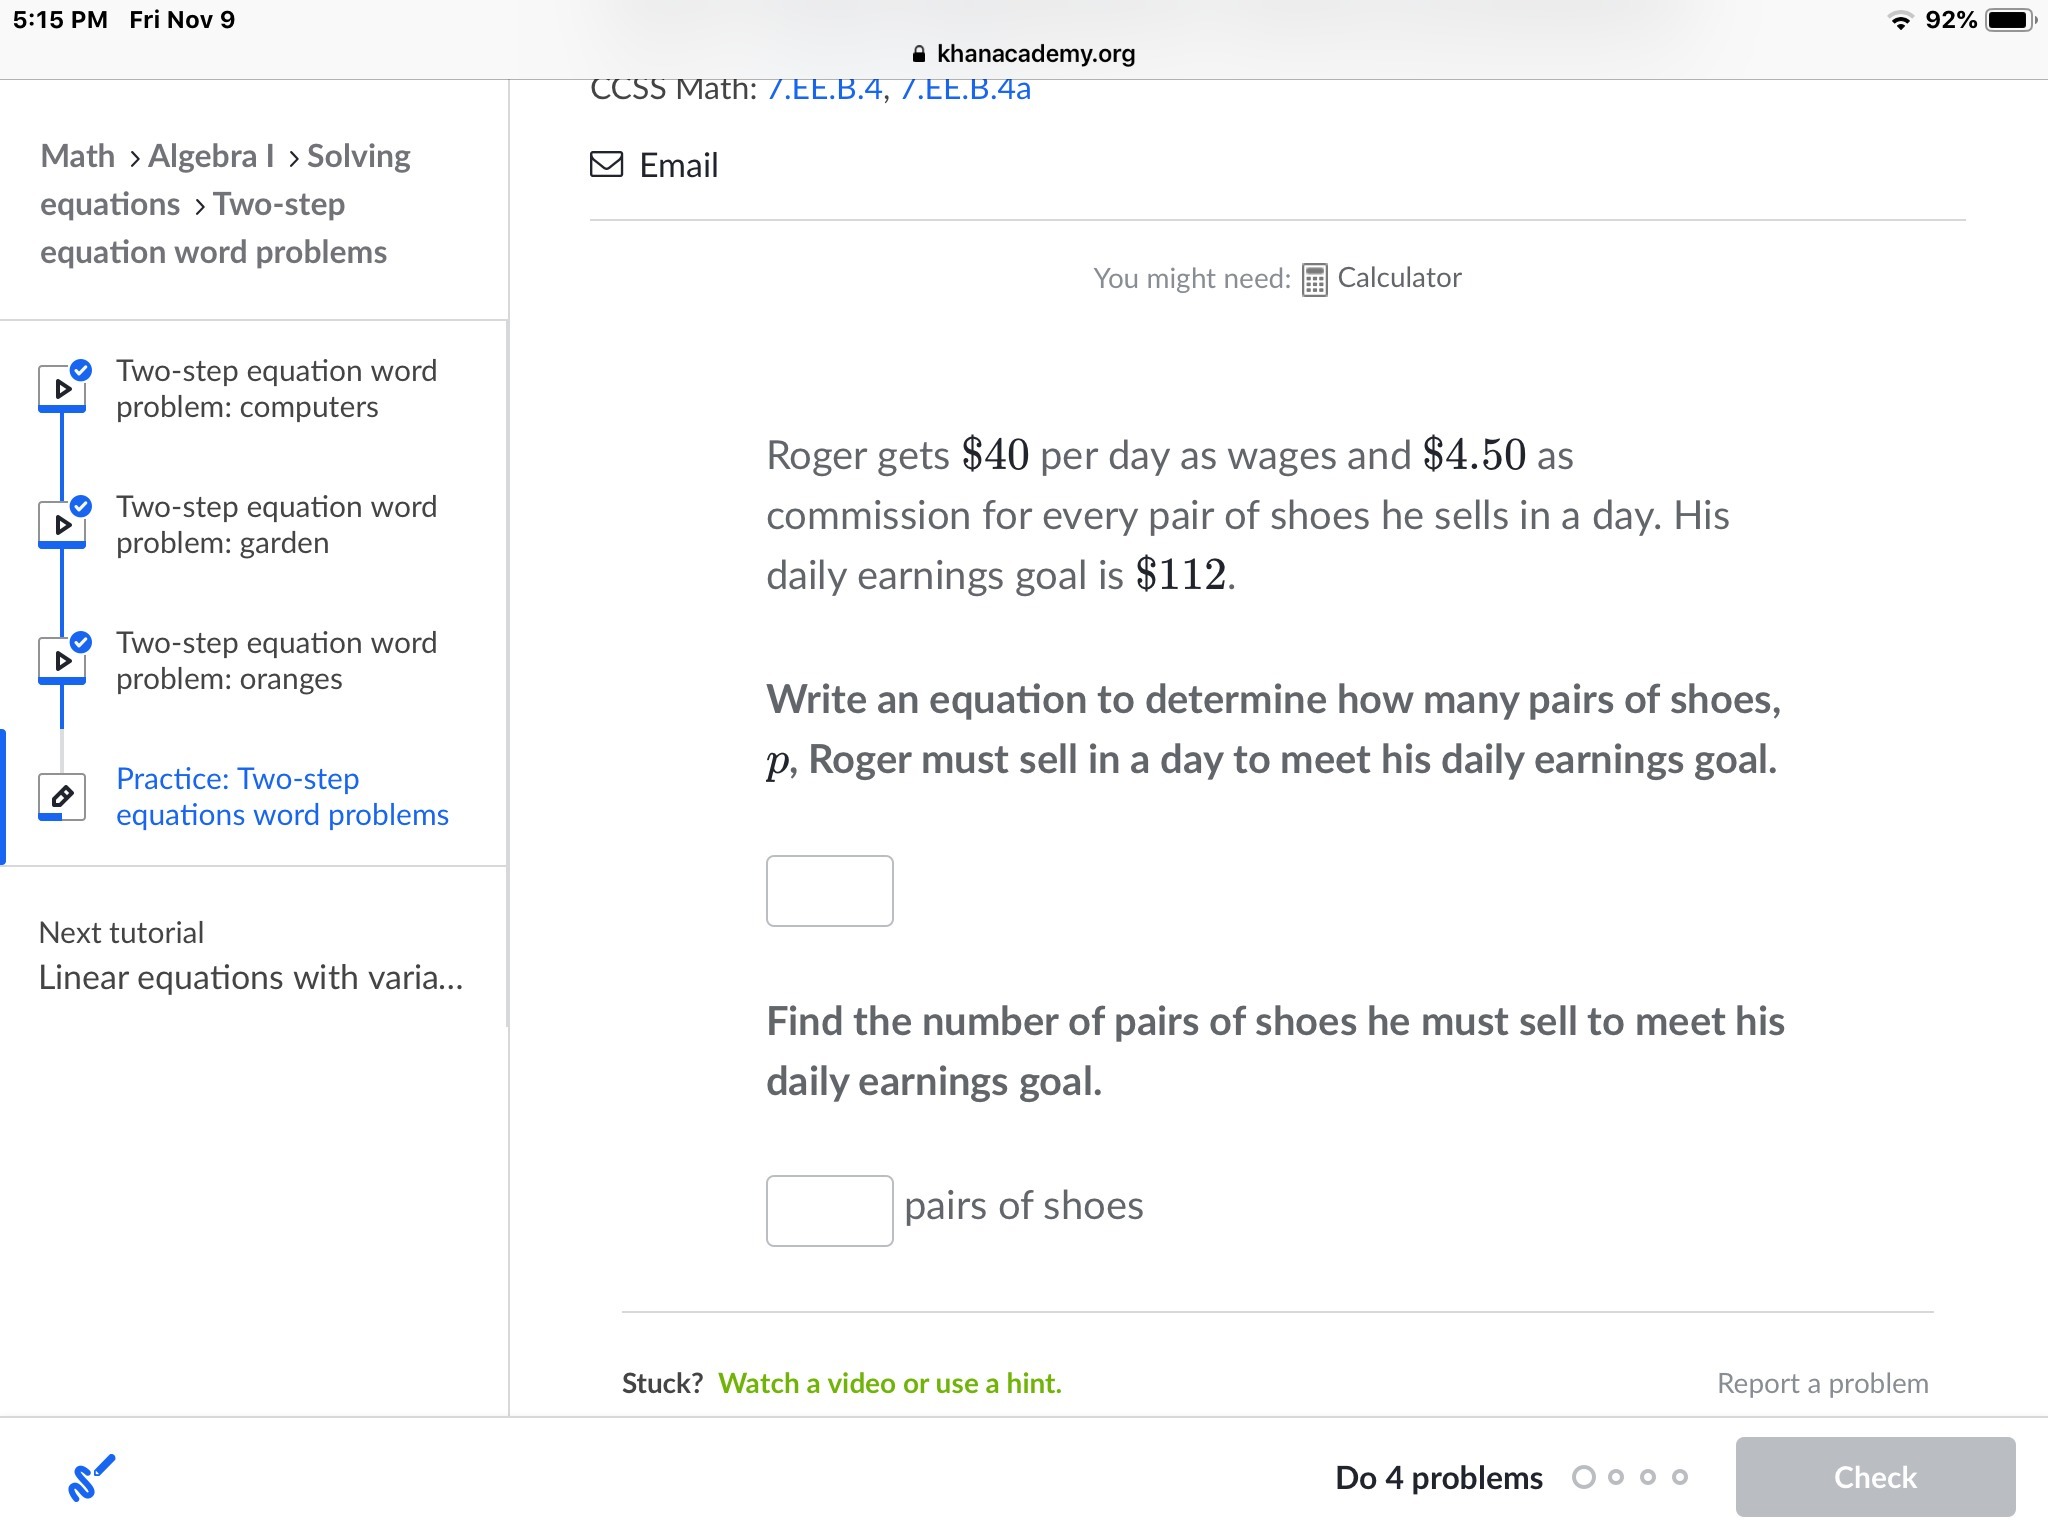Screen dimensions: 2048x1536
Task: Tap the battery status icon
Action: point(2008,20)
